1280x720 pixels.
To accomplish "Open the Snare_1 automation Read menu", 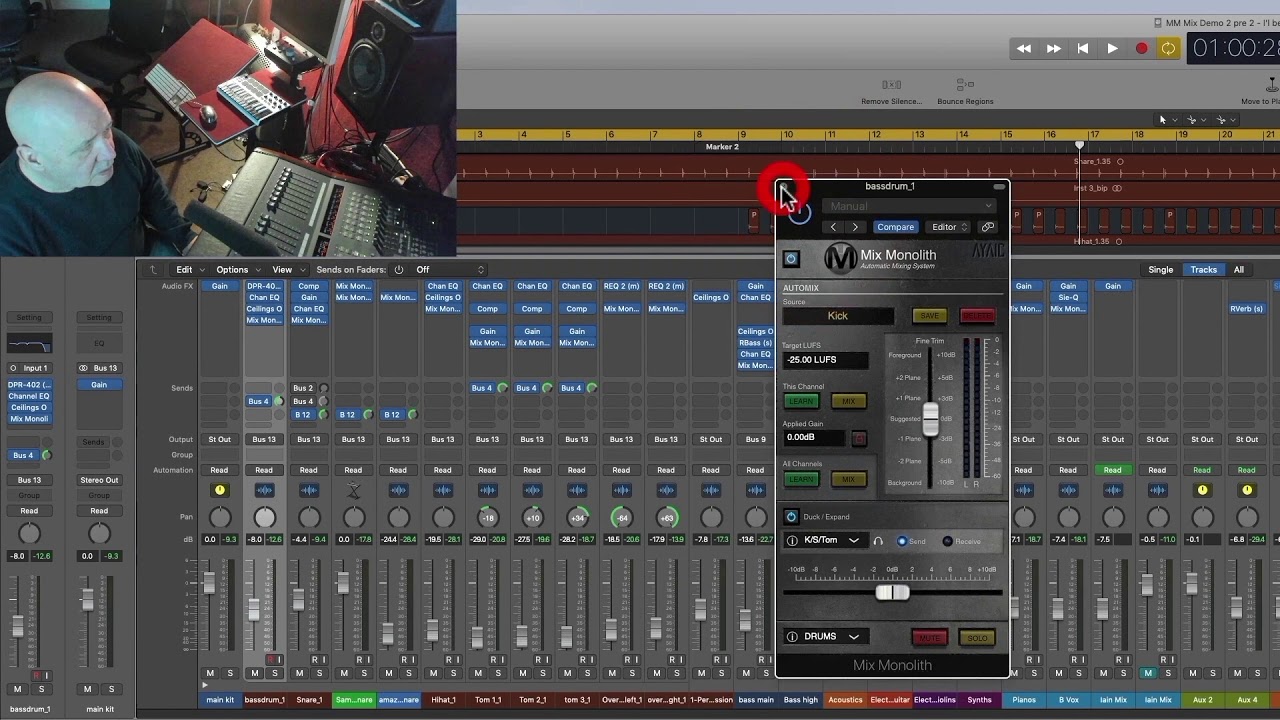I will tap(308, 470).
